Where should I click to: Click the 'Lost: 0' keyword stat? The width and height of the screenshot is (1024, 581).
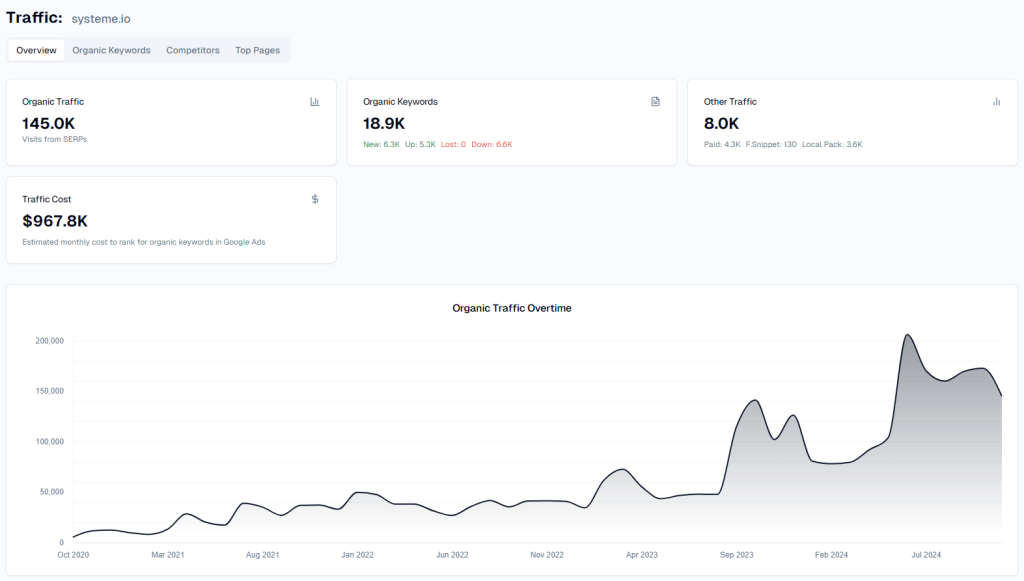coord(453,144)
